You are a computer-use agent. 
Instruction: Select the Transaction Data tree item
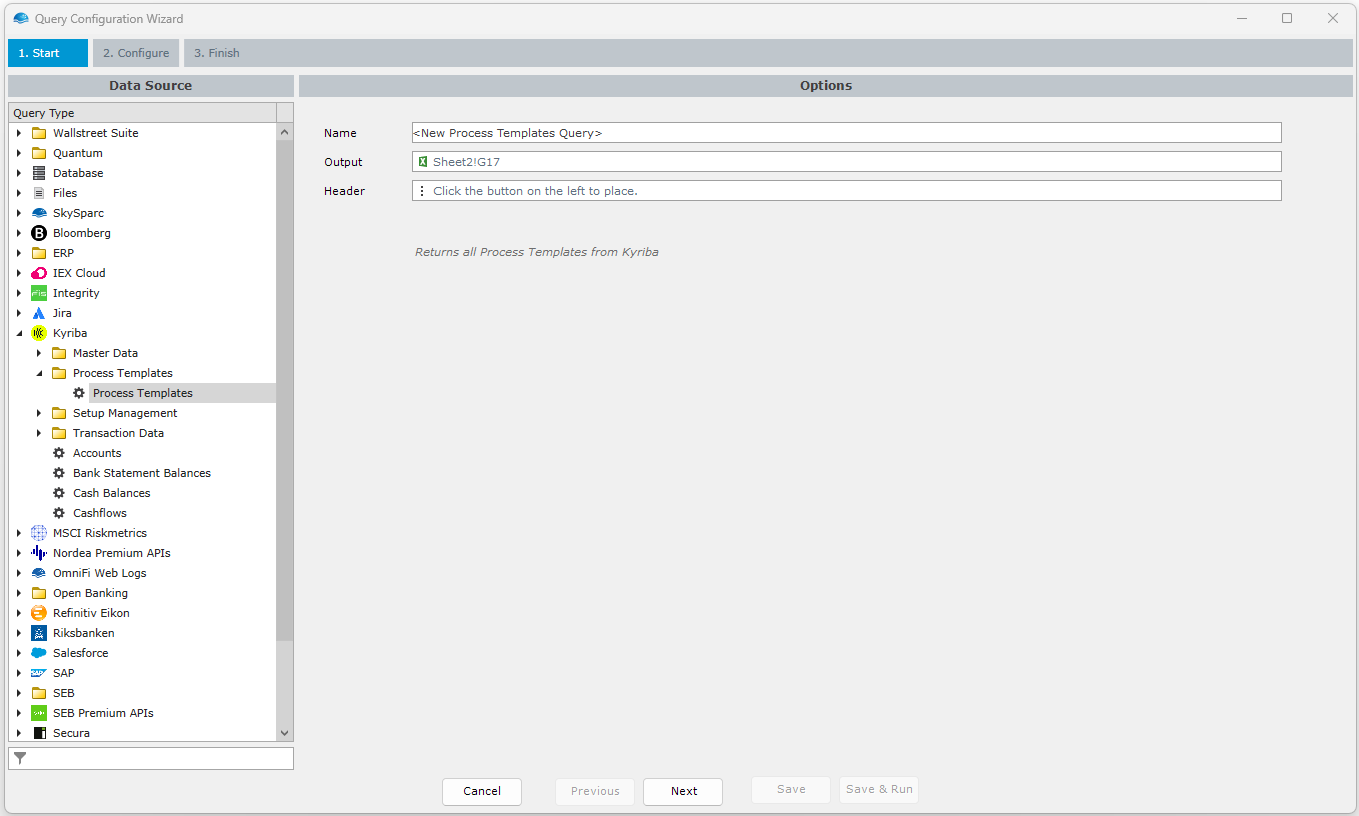click(118, 433)
